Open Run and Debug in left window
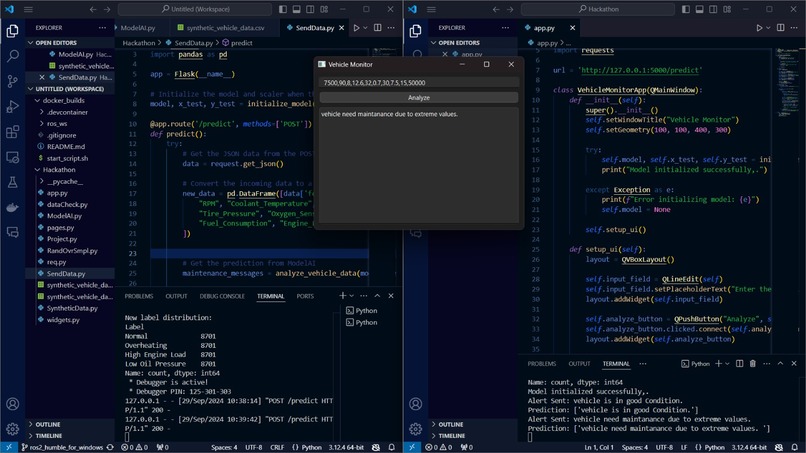806x453 pixels. (12, 106)
